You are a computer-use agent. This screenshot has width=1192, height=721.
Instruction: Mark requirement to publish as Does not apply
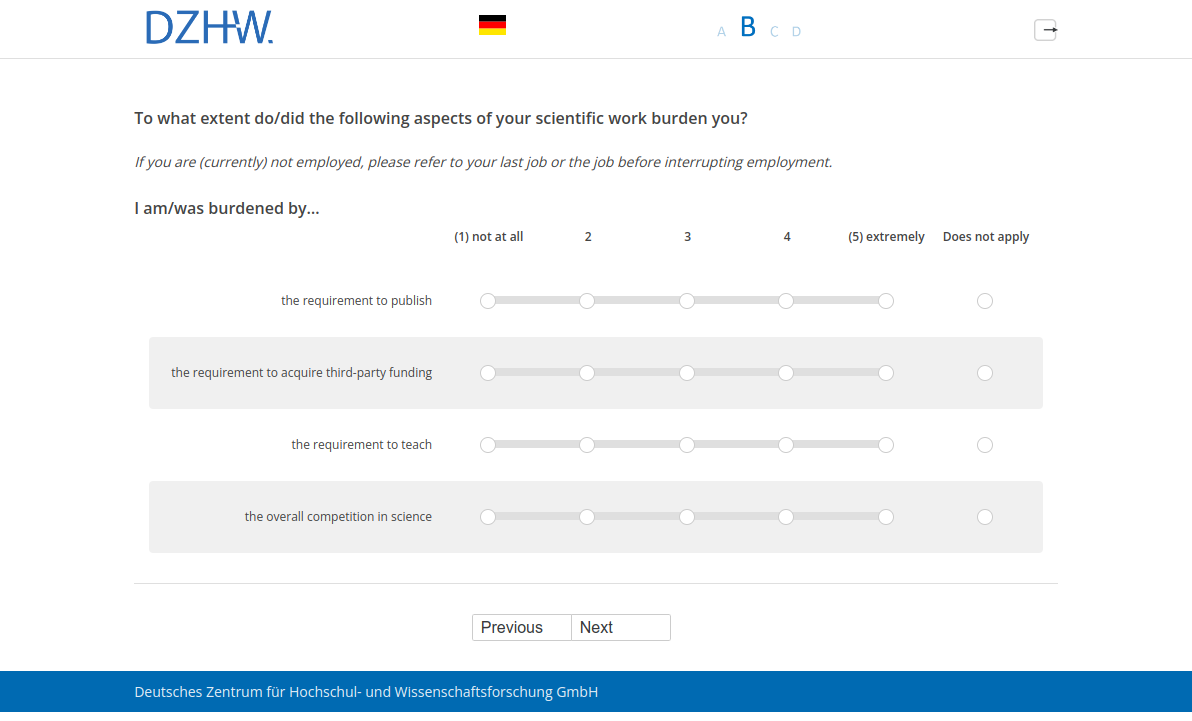point(985,301)
